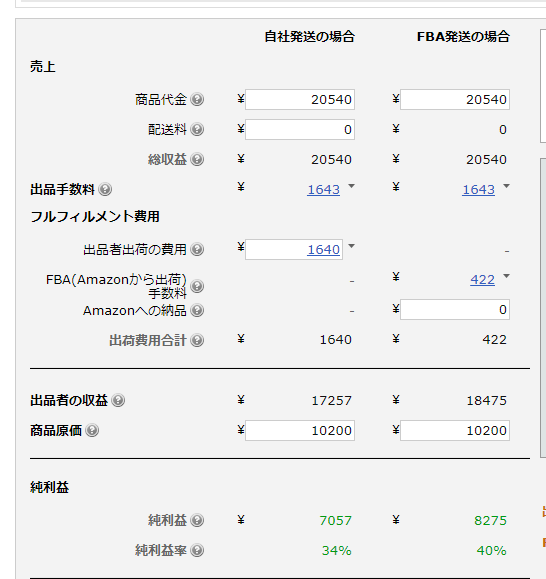The width and height of the screenshot is (546, 579).
Task: Open the help icon beside 出品者の収益
Action: coord(118,400)
